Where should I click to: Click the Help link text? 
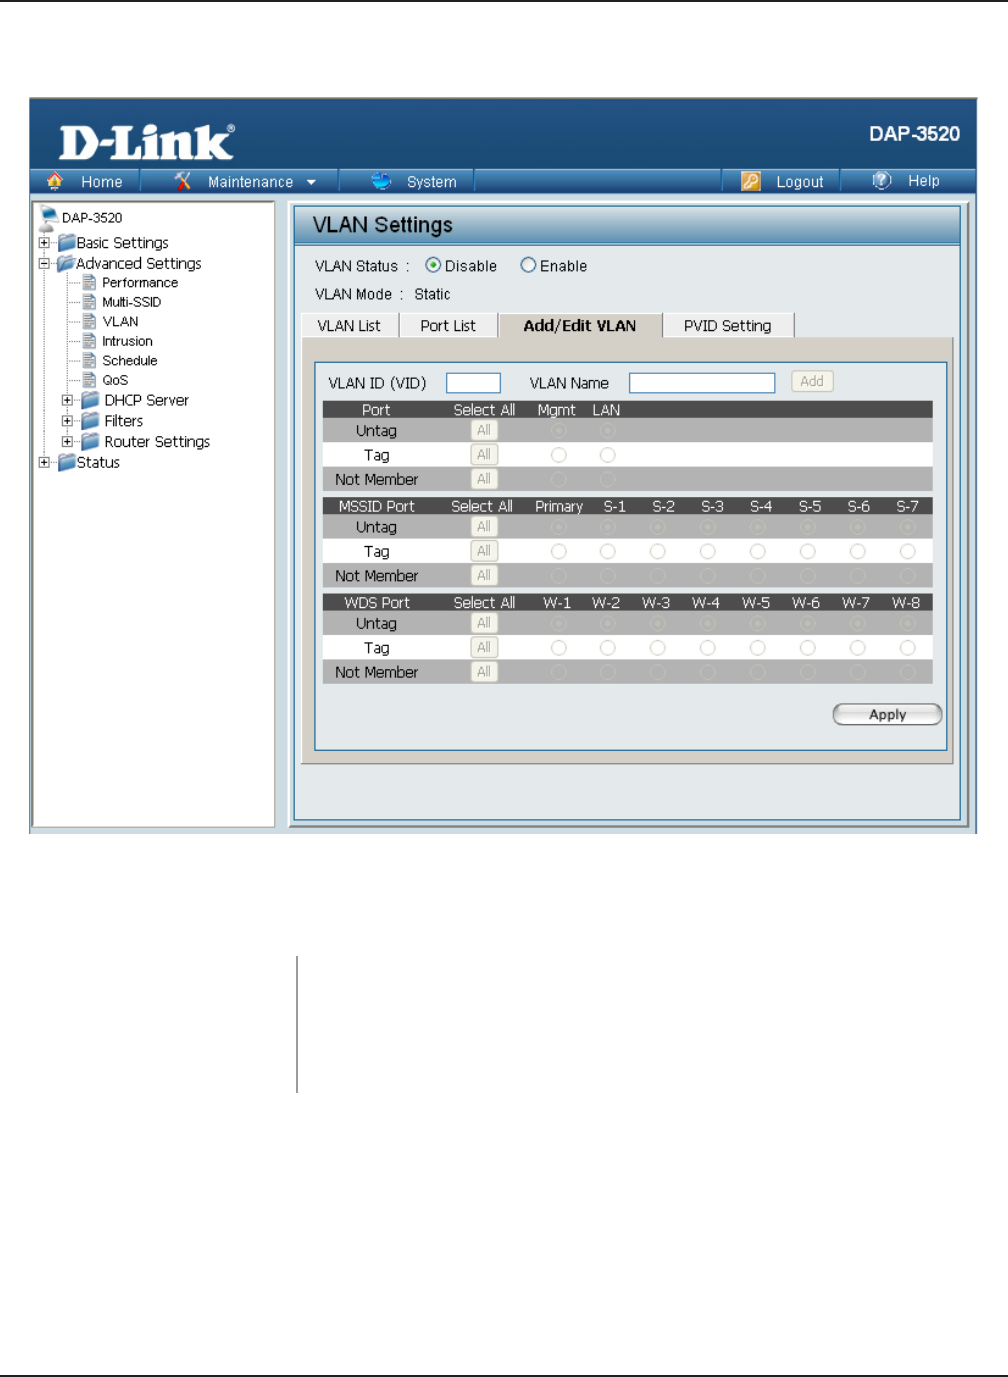coord(924,181)
